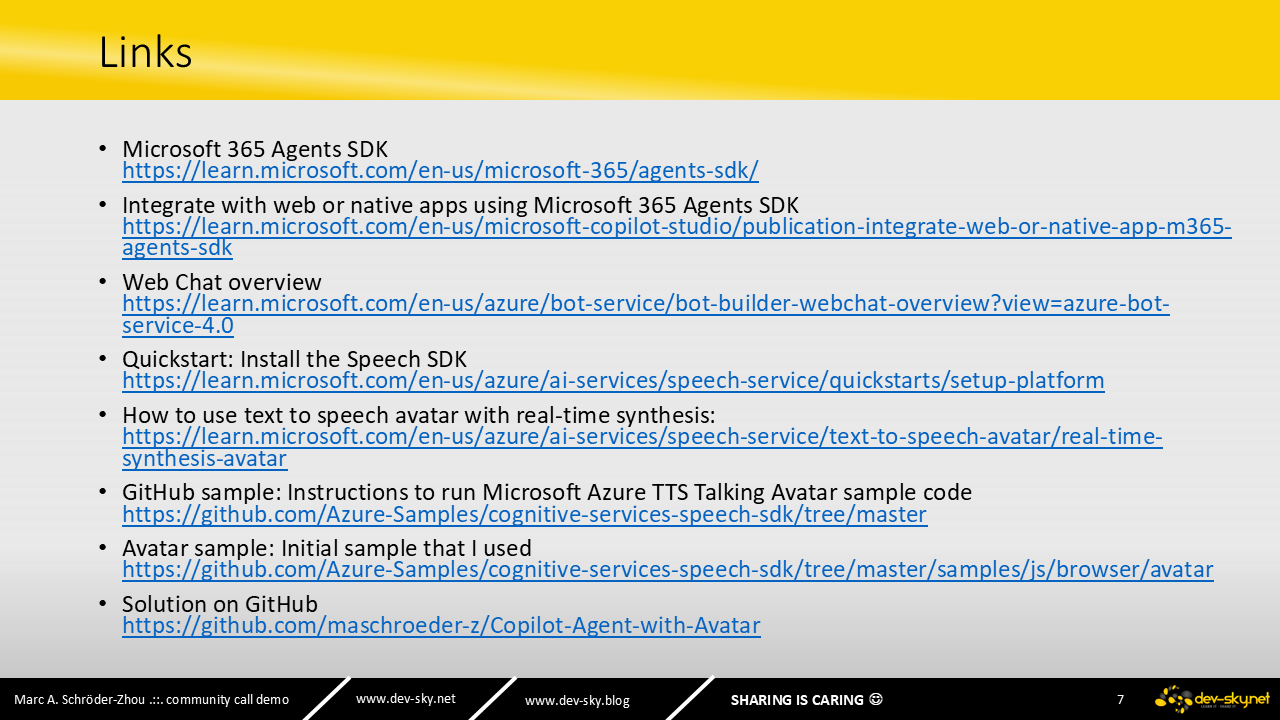The height and width of the screenshot is (720, 1280).
Task: Open the cognitive-services-speech-sdk tree/master link
Action: point(524,515)
